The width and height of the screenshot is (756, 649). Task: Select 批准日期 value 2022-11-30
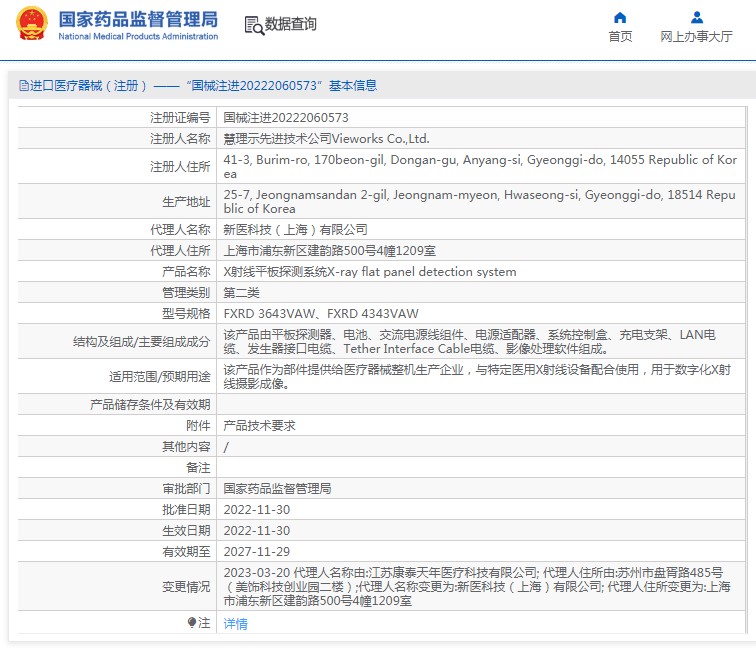click(x=256, y=510)
